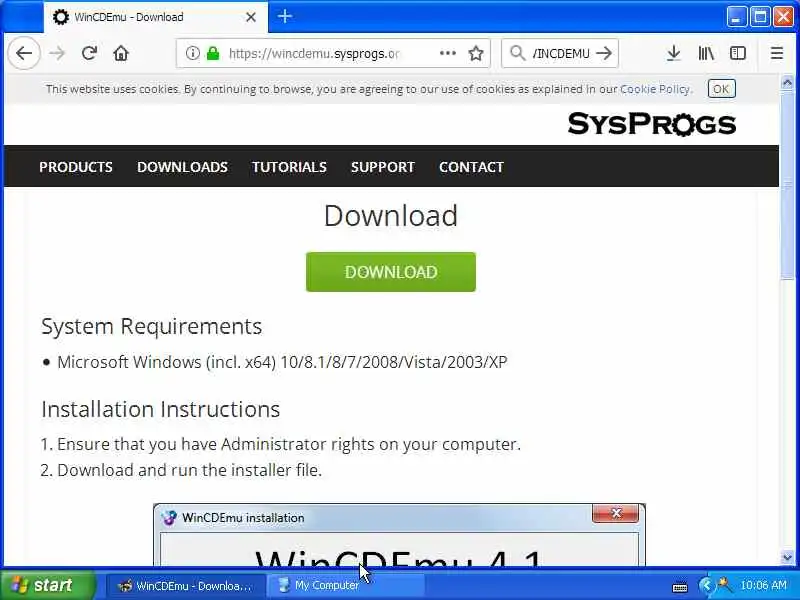Click the "System Requirements" heading
This screenshot has width=800, height=600.
point(152,327)
